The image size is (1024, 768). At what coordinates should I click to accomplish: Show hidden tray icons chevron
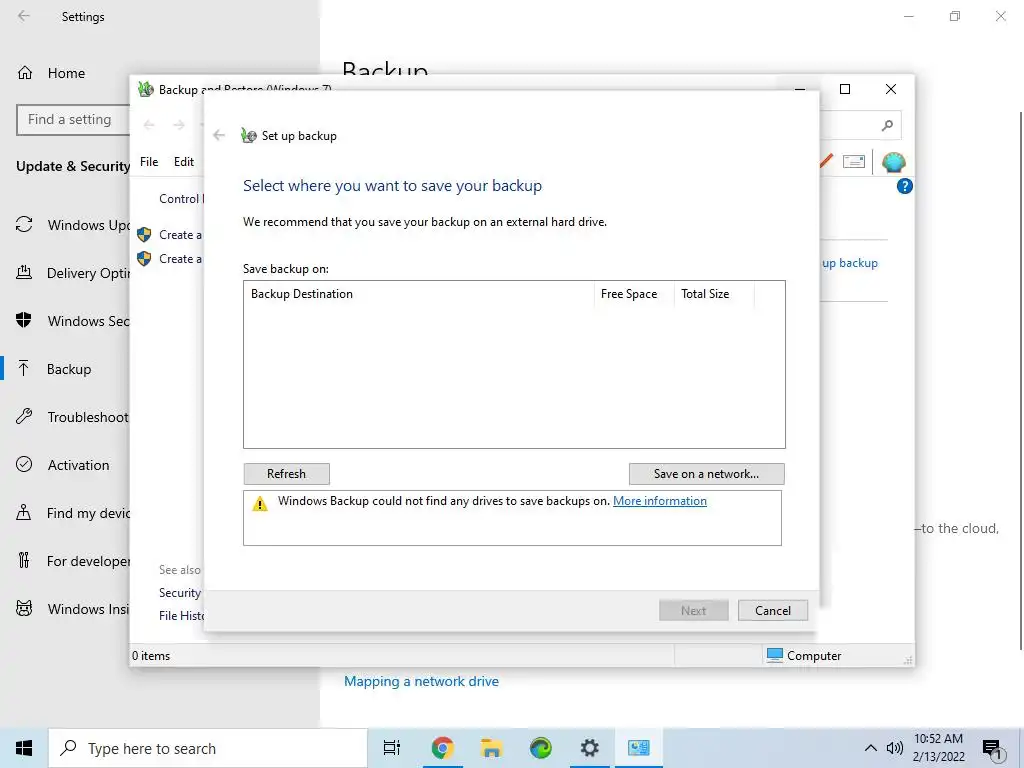pyautogui.click(x=871, y=748)
